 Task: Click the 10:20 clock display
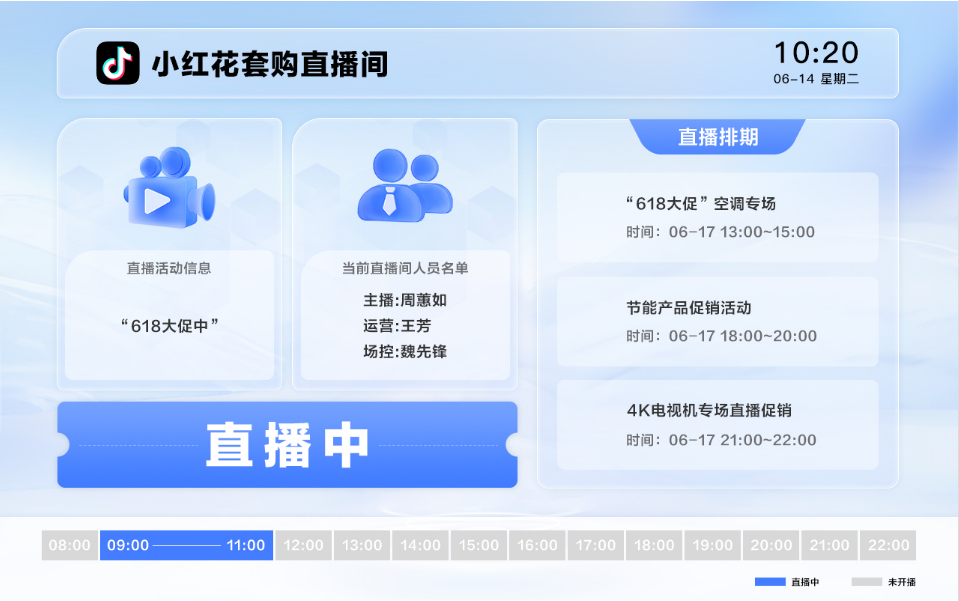[816, 53]
